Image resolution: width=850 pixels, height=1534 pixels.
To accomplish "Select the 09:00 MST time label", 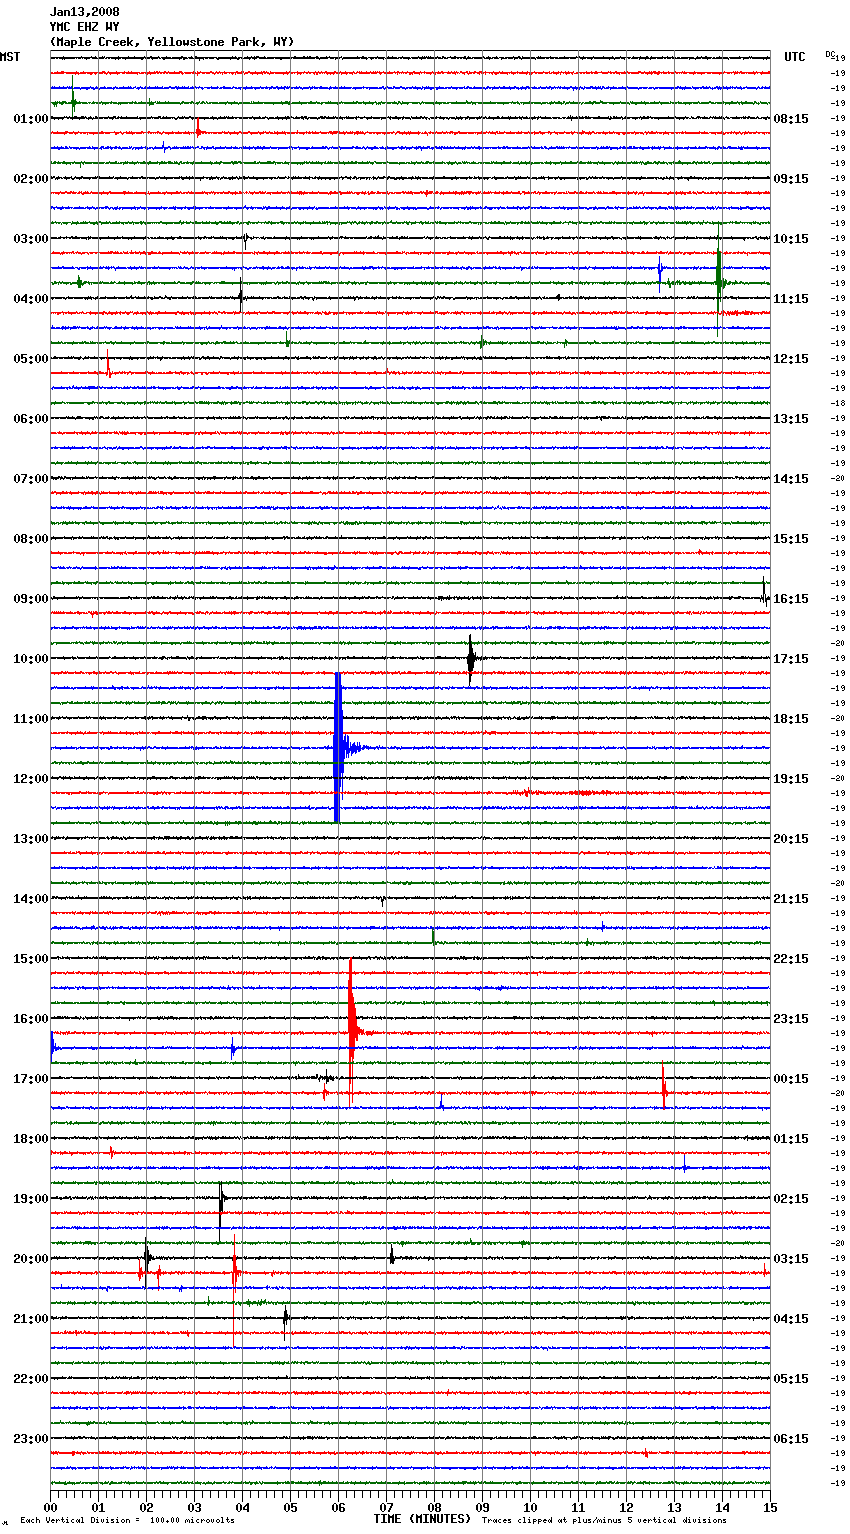I will (x=30, y=599).
